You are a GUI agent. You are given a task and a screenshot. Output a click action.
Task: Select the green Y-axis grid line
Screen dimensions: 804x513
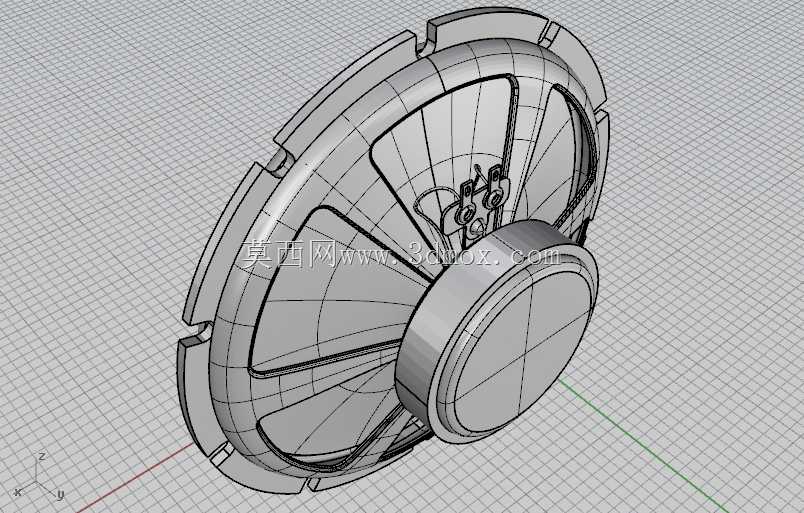tap(643, 444)
